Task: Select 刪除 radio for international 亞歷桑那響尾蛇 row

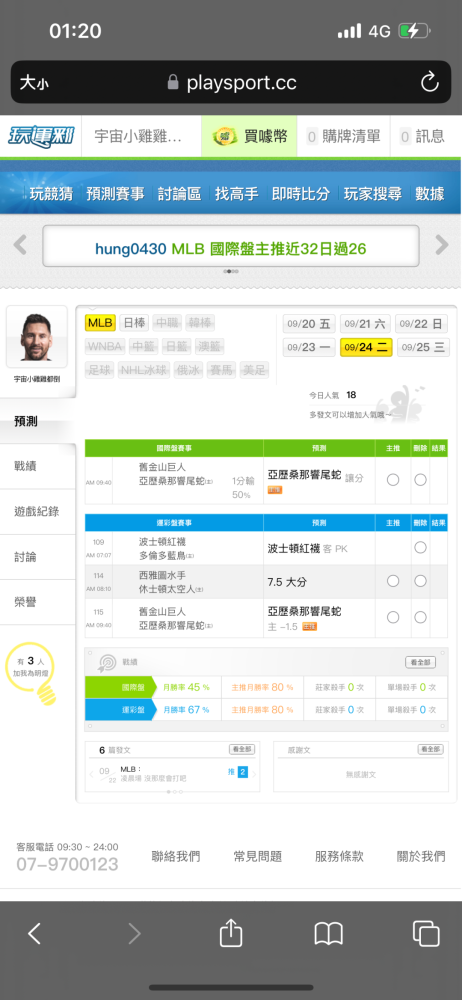Action: pos(420,480)
